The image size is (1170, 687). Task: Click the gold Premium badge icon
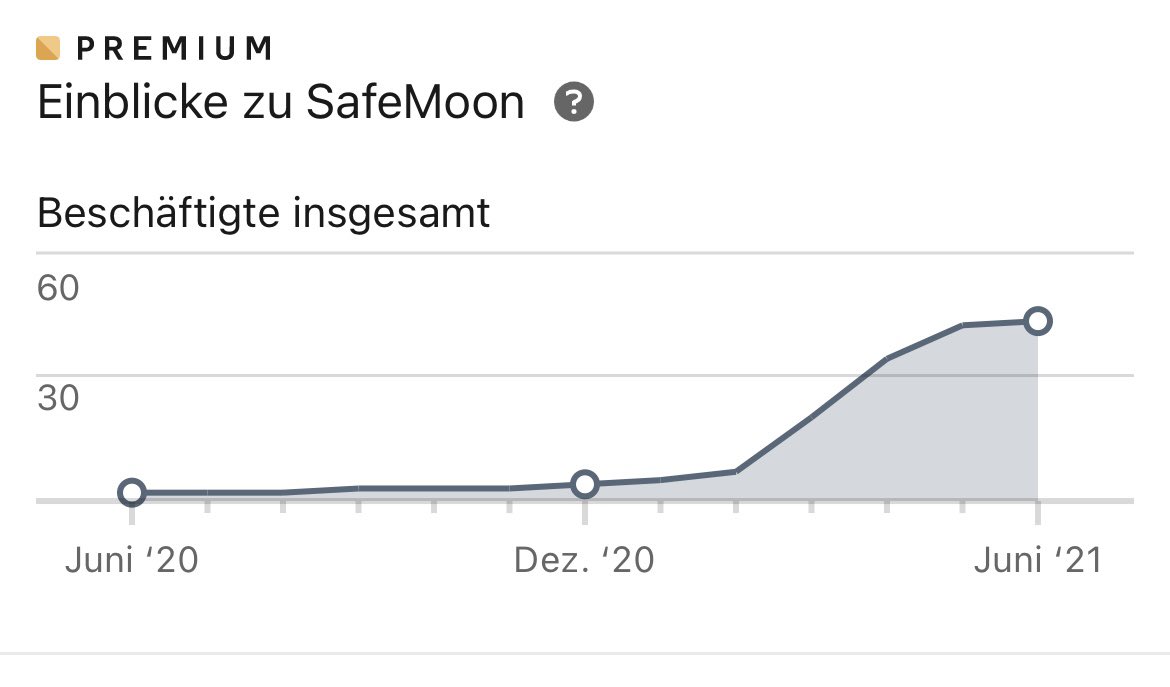click(x=48, y=48)
